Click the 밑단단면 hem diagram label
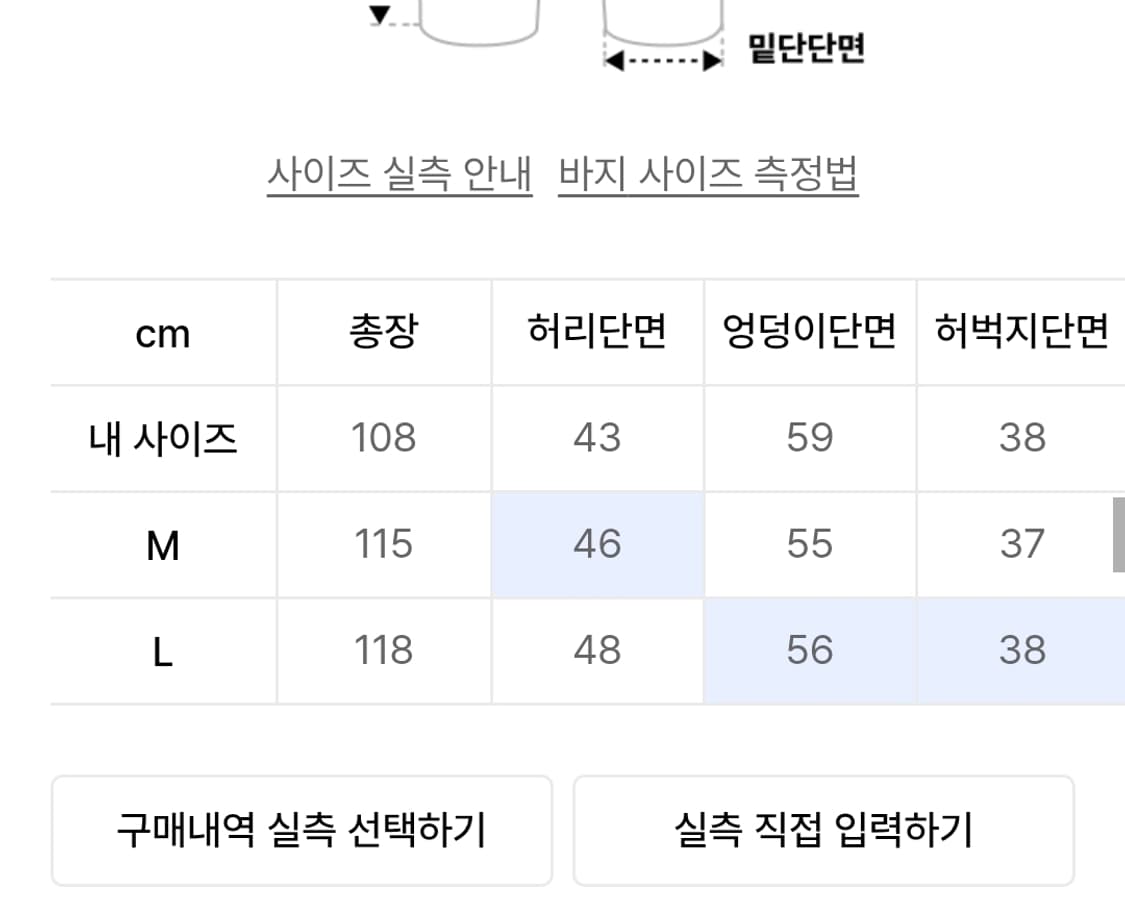The image size is (1125, 923). click(805, 42)
